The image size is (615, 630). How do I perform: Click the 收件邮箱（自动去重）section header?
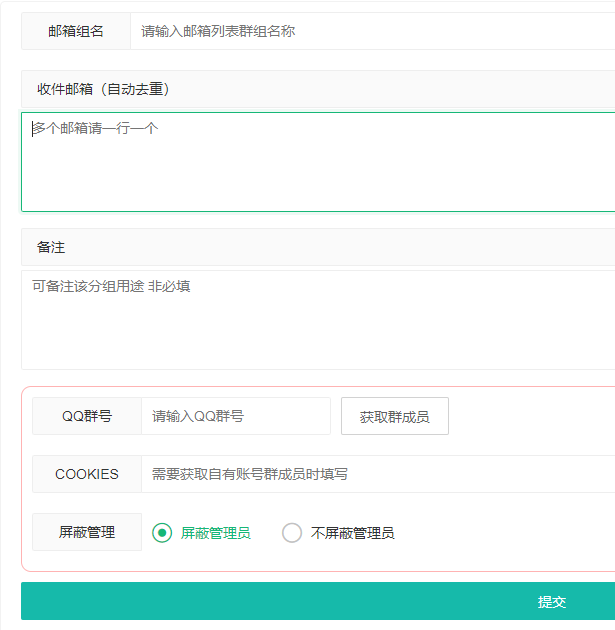tap(318, 89)
